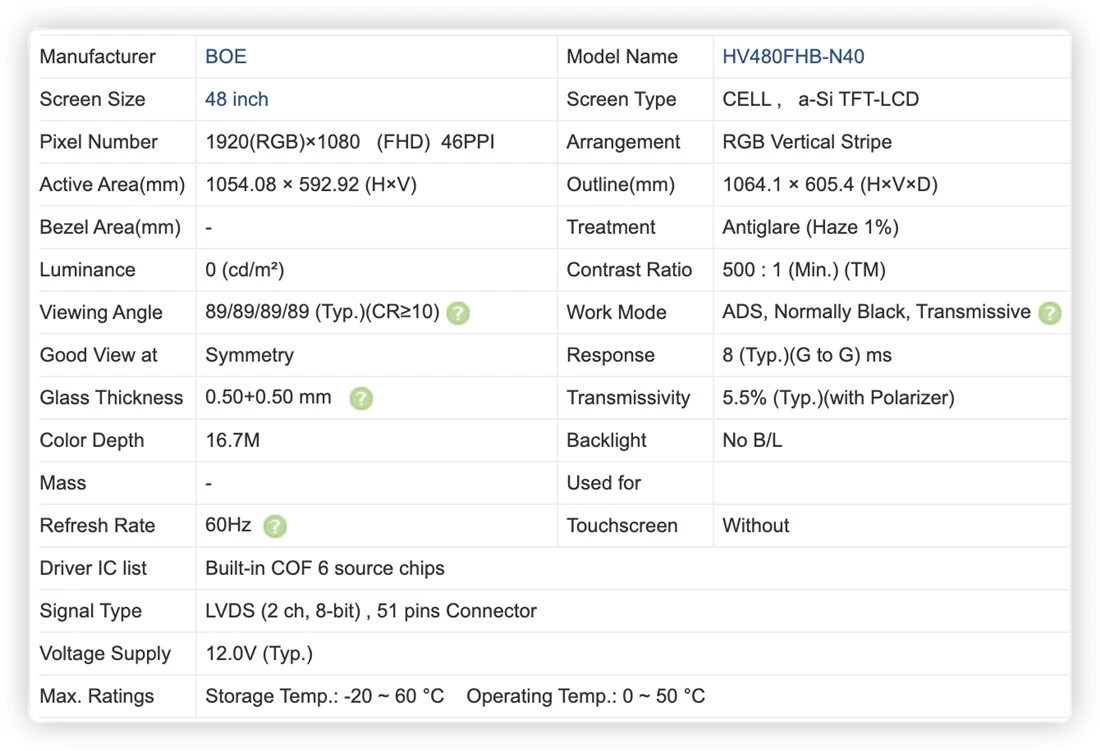
Task: Click the Contrast Ratio label
Action: click(629, 270)
